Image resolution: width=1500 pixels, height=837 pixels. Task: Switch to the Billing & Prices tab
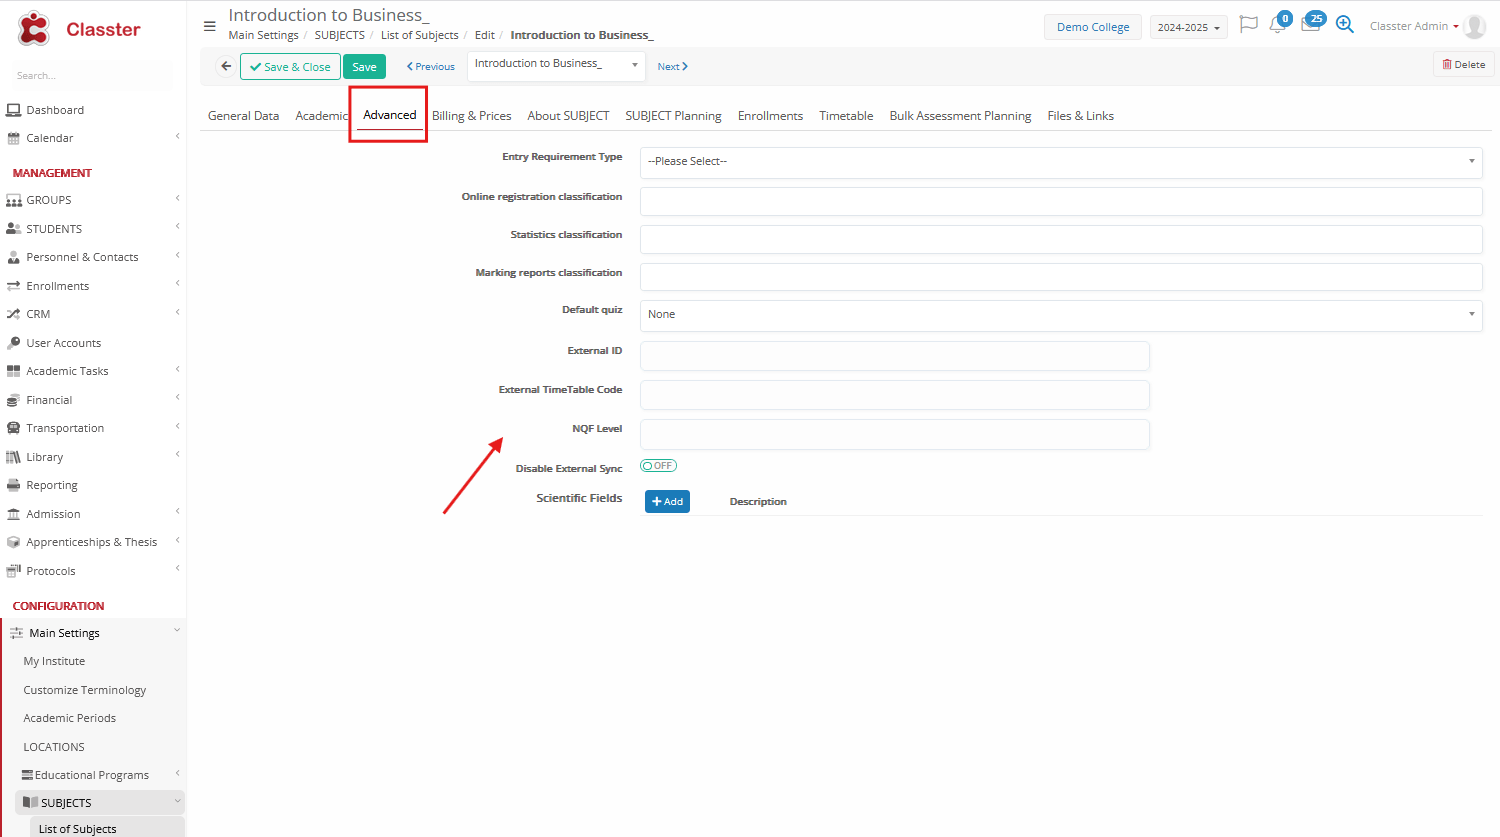(471, 116)
